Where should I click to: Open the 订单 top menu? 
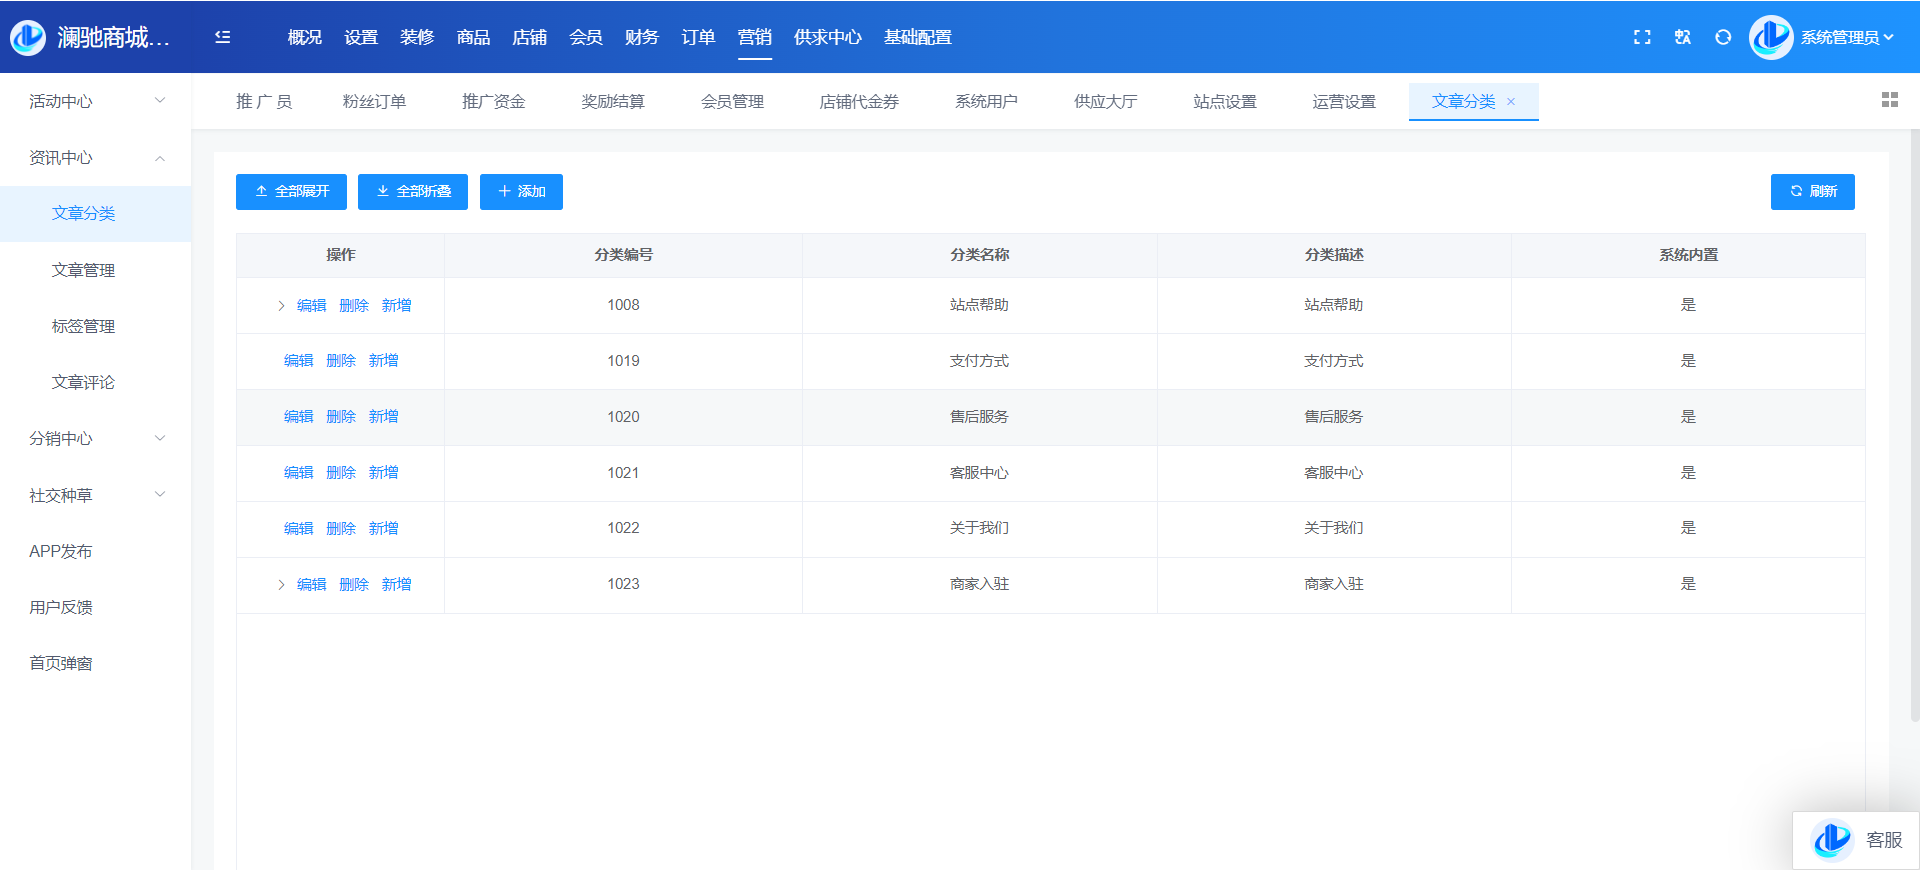(x=698, y=37)
